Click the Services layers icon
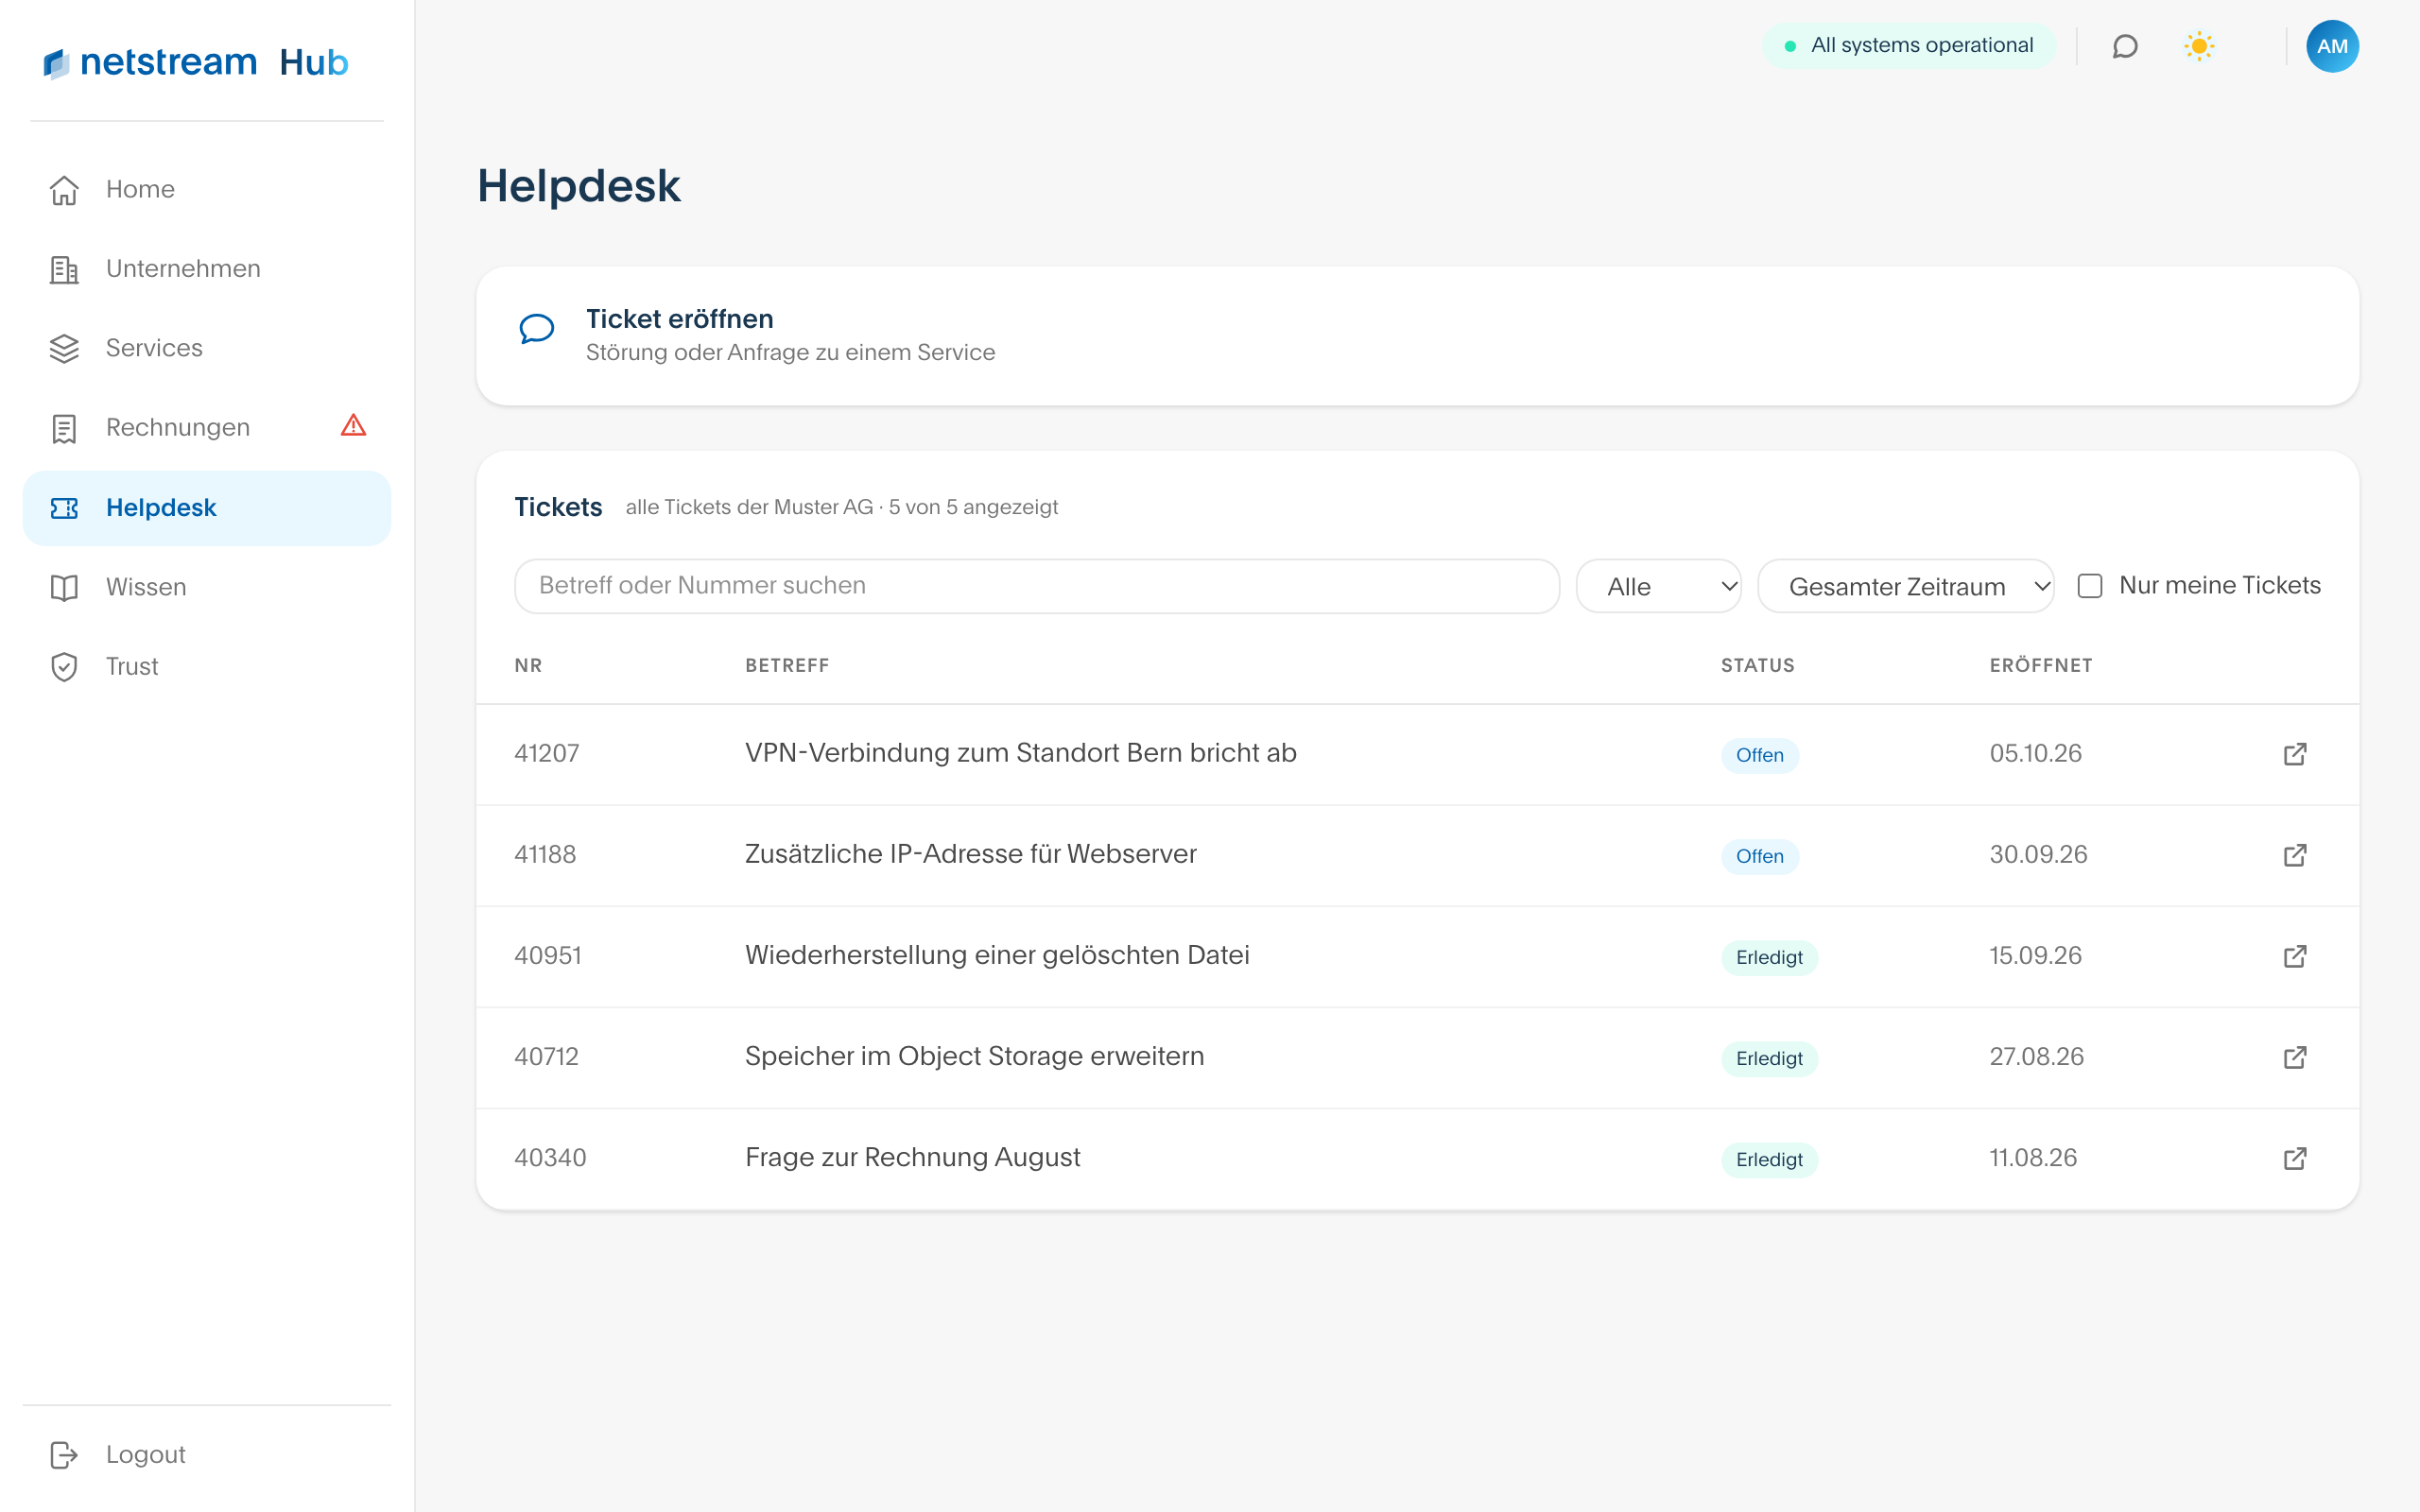Viewport: 2420px width, 1512px height. coord(64,349)
